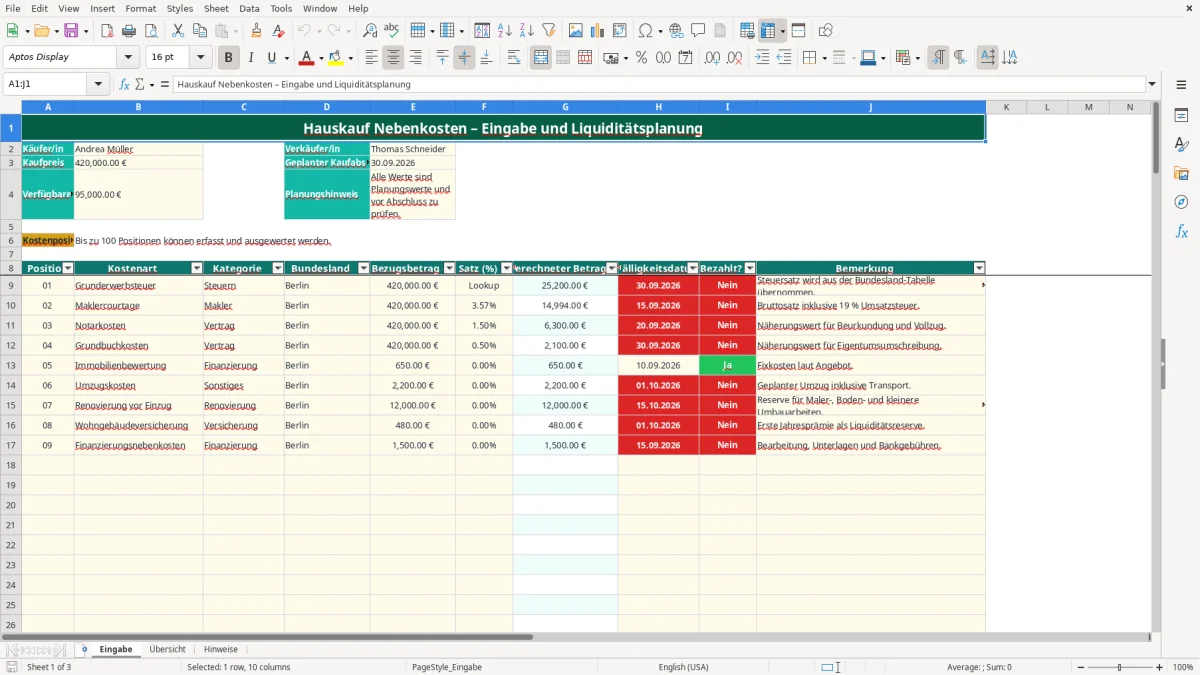Click the 100% zoom level

click(x=1183, y=667)
